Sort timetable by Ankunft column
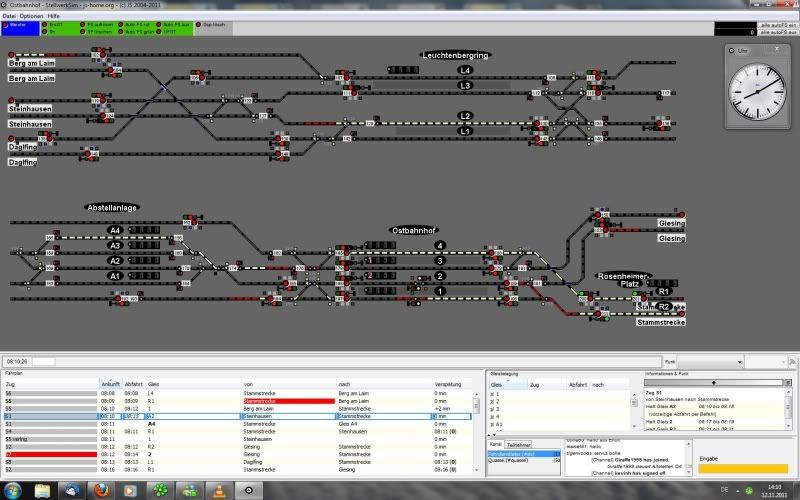 click(x=110, y=384)
